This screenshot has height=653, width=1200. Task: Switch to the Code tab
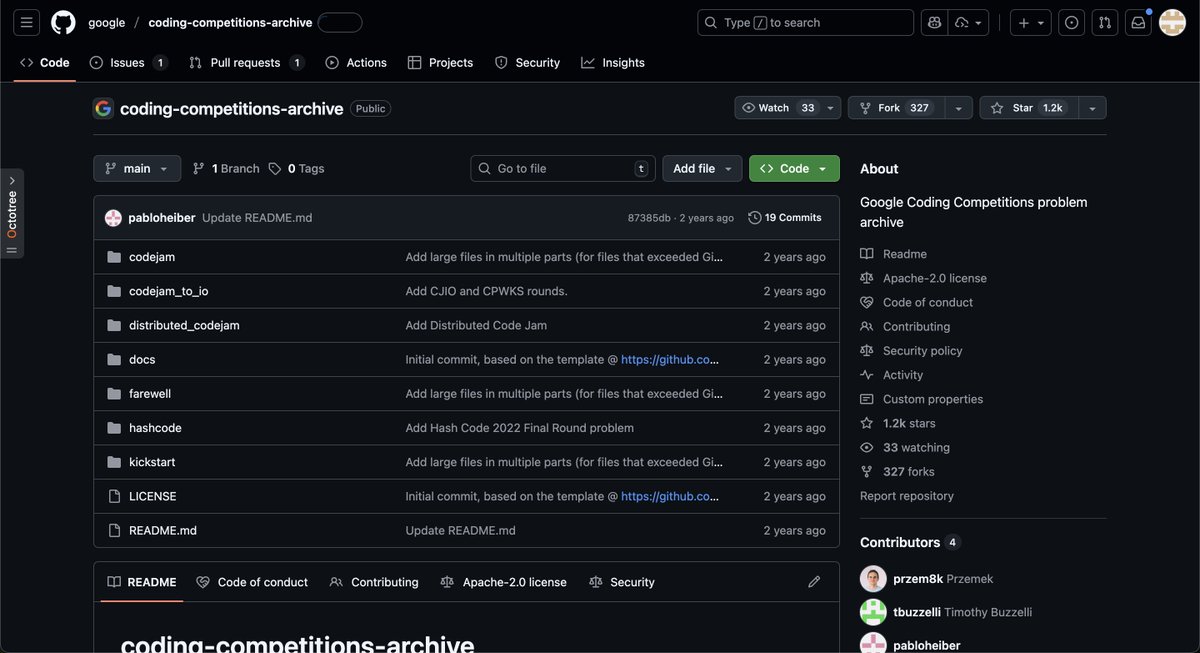[x=45, y=63]
